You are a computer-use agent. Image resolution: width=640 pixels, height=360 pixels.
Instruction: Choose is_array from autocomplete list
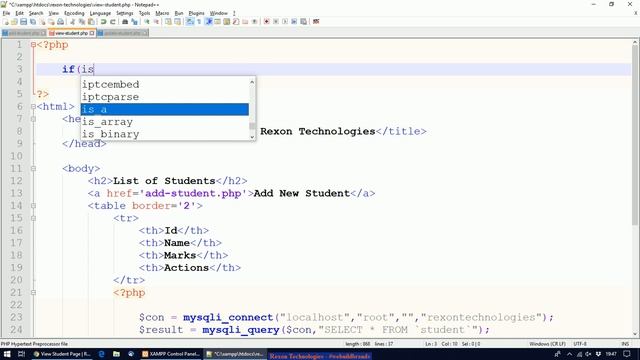click(x=165, y=122)
